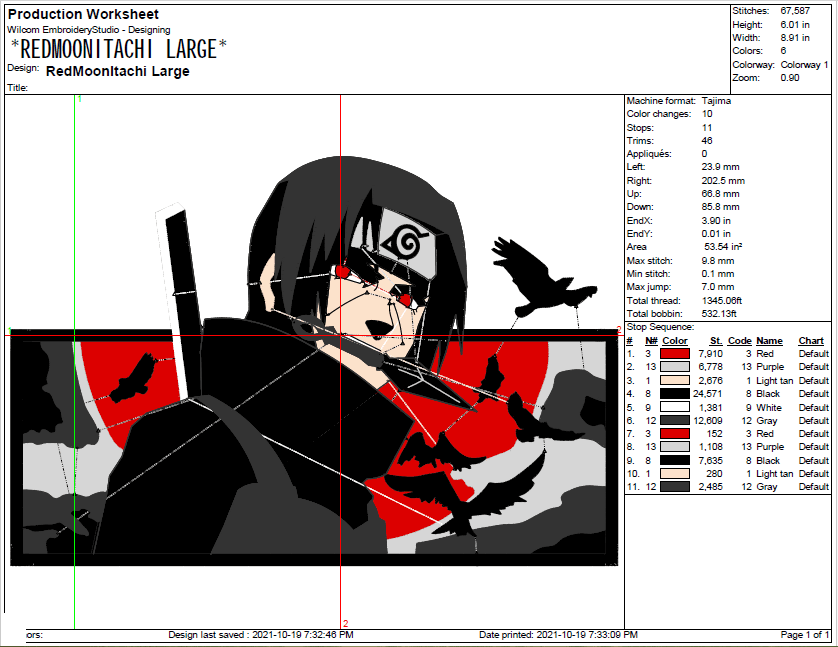The image size is (838, 647).
Task: Select the Height value '6.01 in'
Action: [795, 25]
